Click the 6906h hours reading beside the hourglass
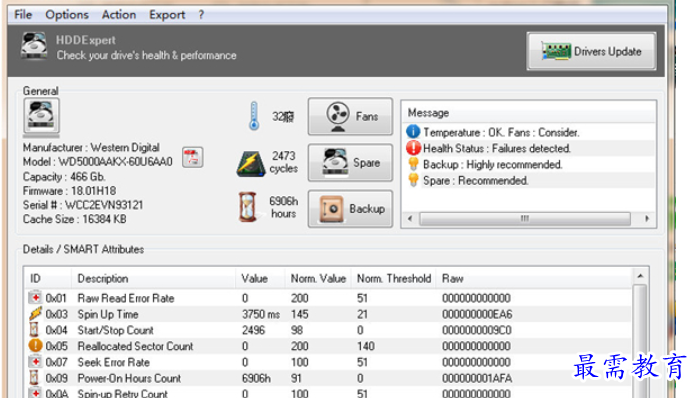Screen dimensions: 695x398 point(284,207)
